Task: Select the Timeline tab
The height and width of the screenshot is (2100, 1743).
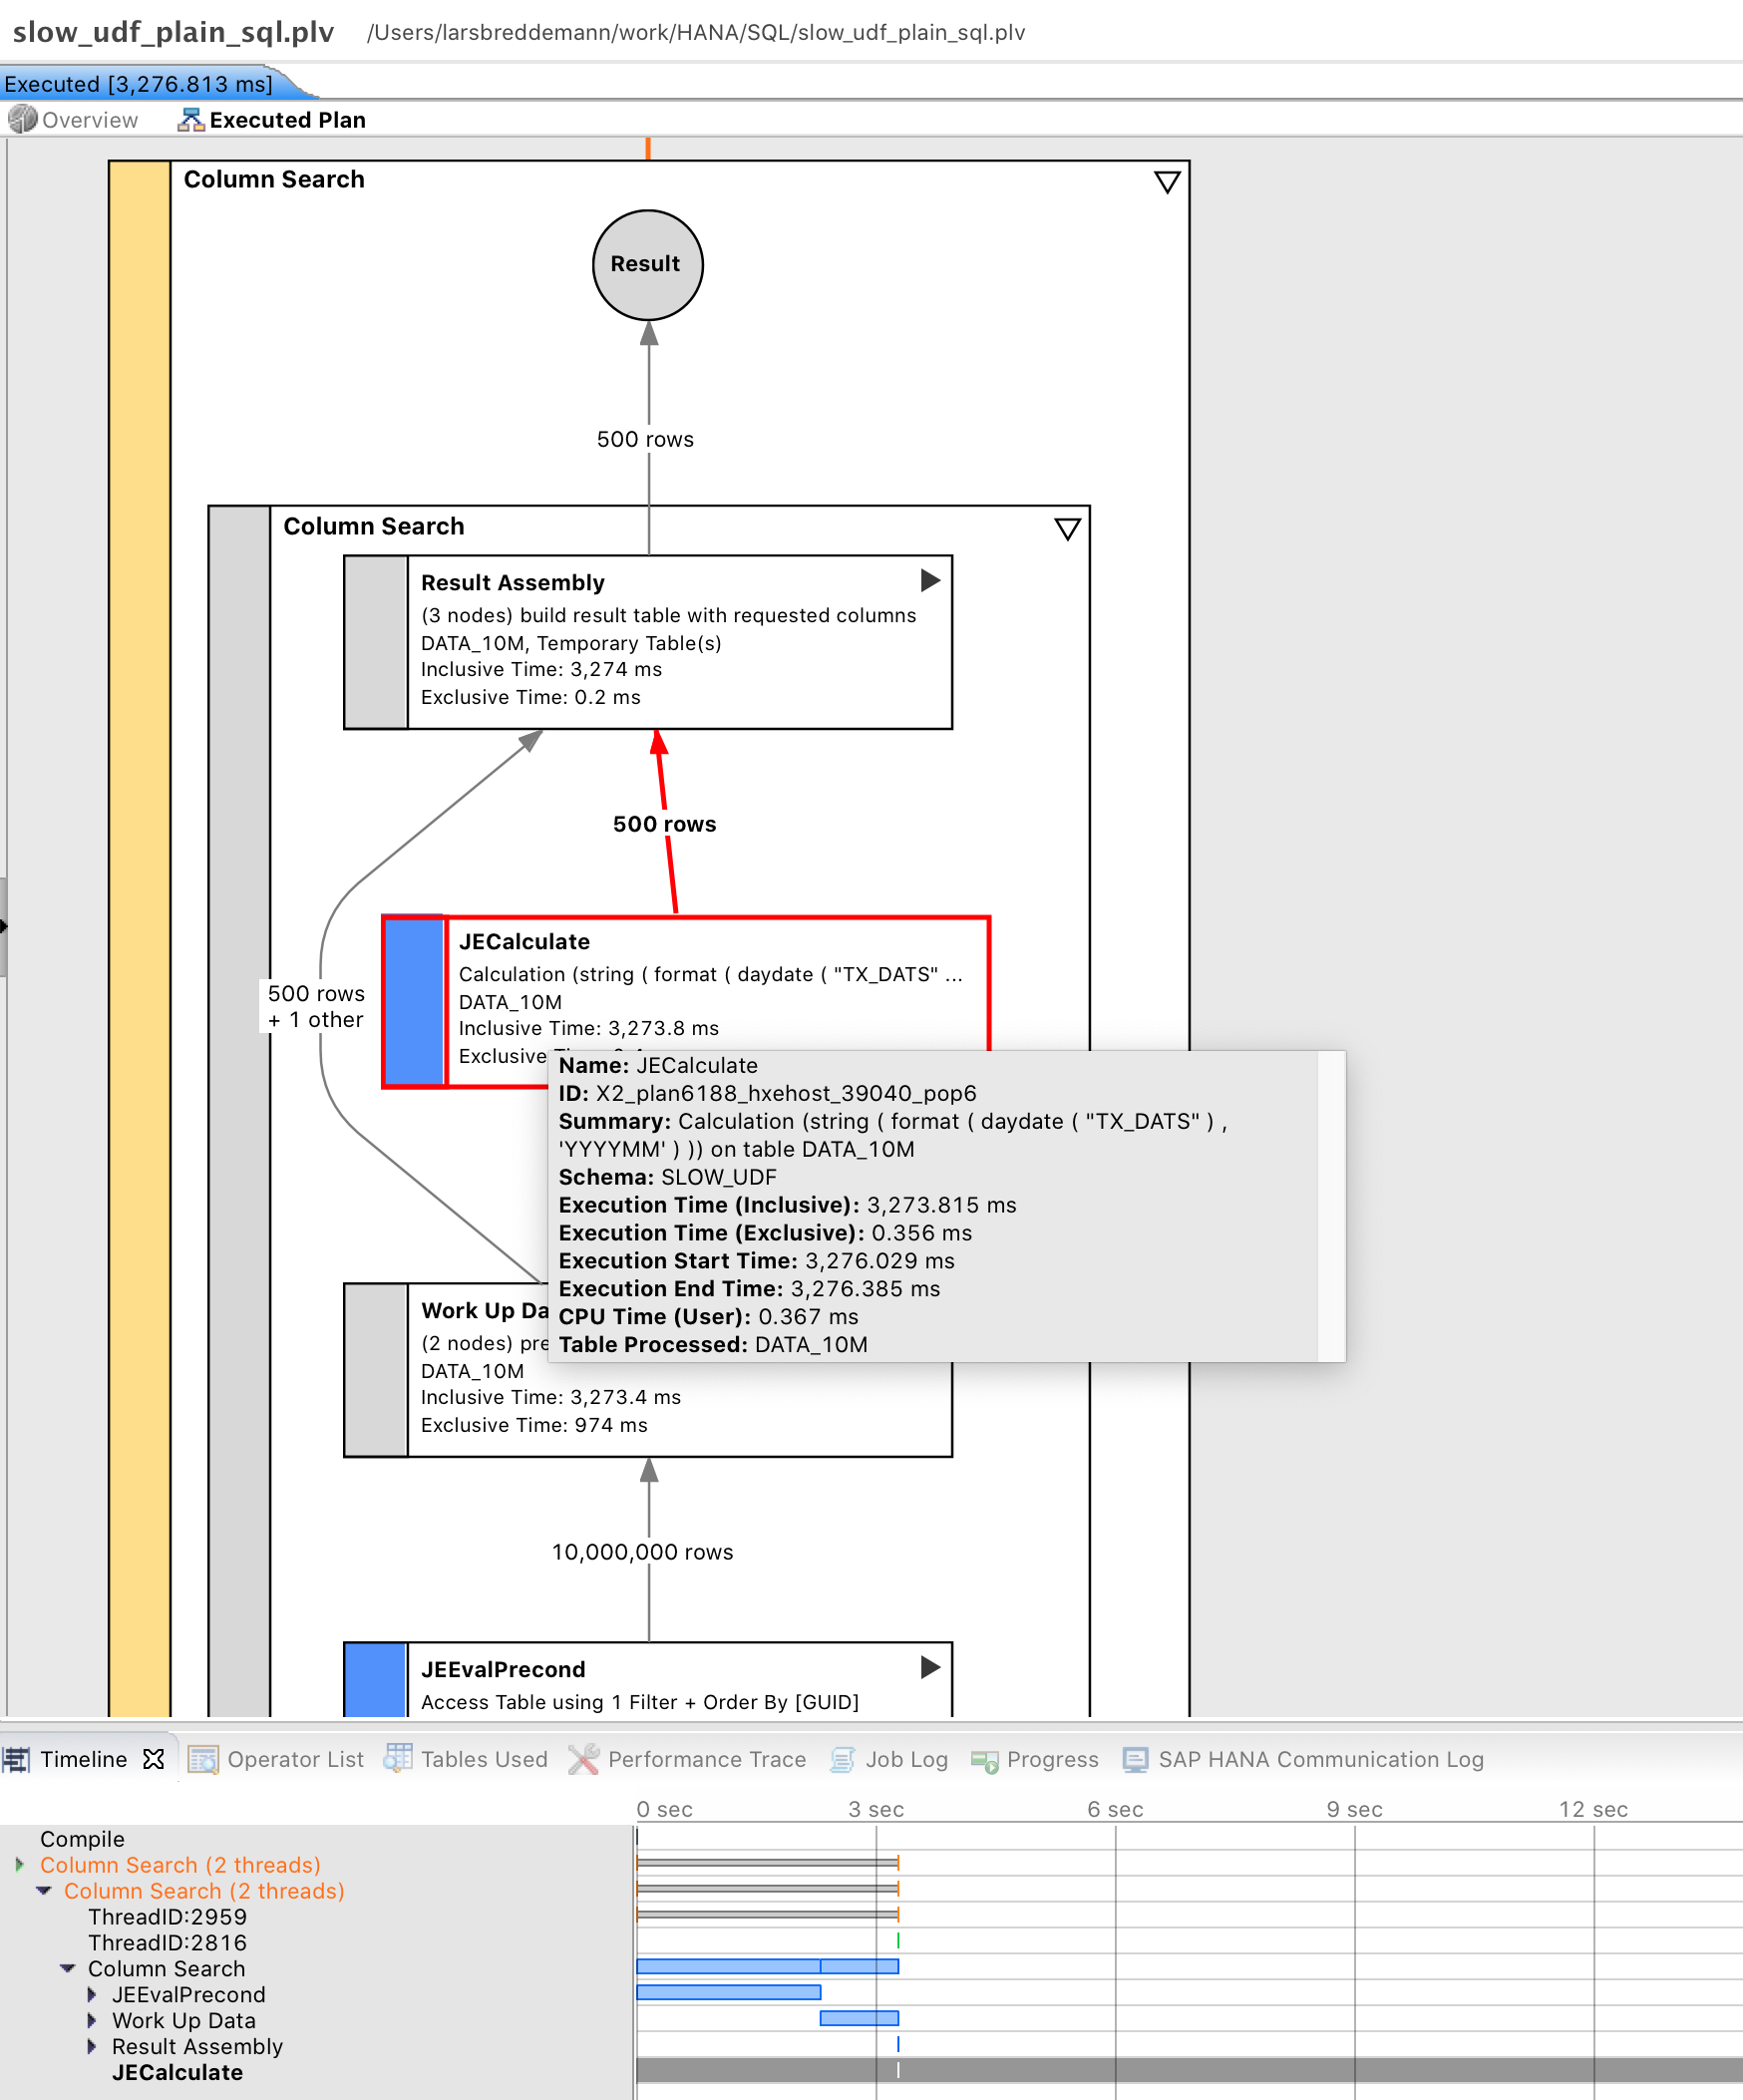Action: click(x=84, y=1759)
